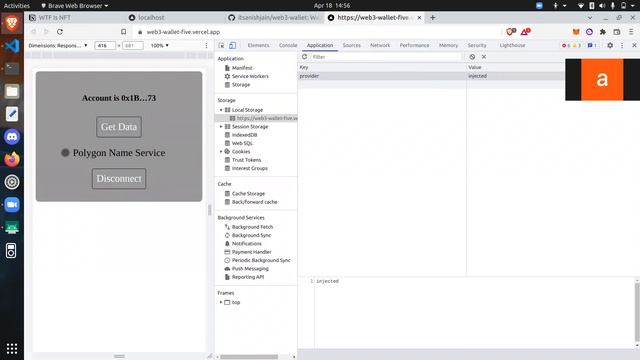
Task: Open the 100% zoom dropdown
Action: point(160,45)
